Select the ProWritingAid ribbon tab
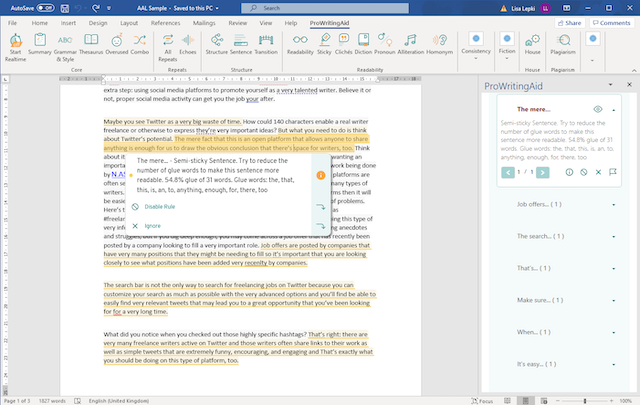Viewport: 640px width, 405px height. tap(329, 23)
